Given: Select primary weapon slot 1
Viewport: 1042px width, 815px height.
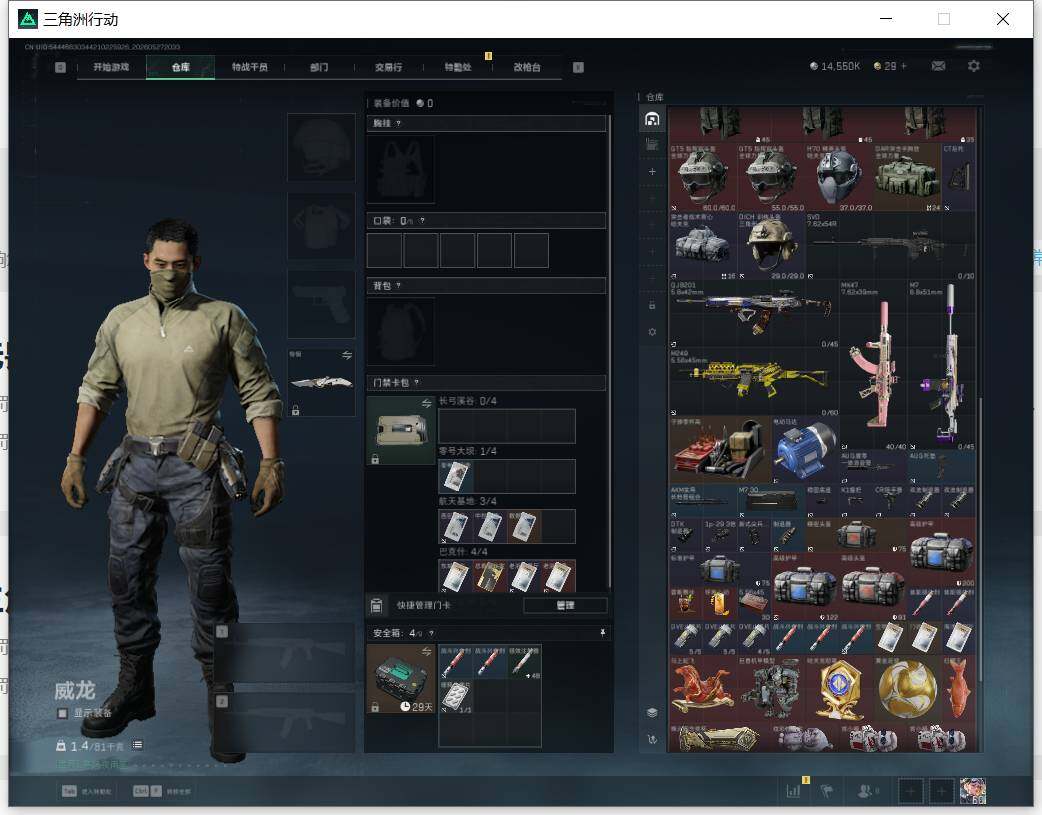Looking at the screenshot, I should pos(284,653).
